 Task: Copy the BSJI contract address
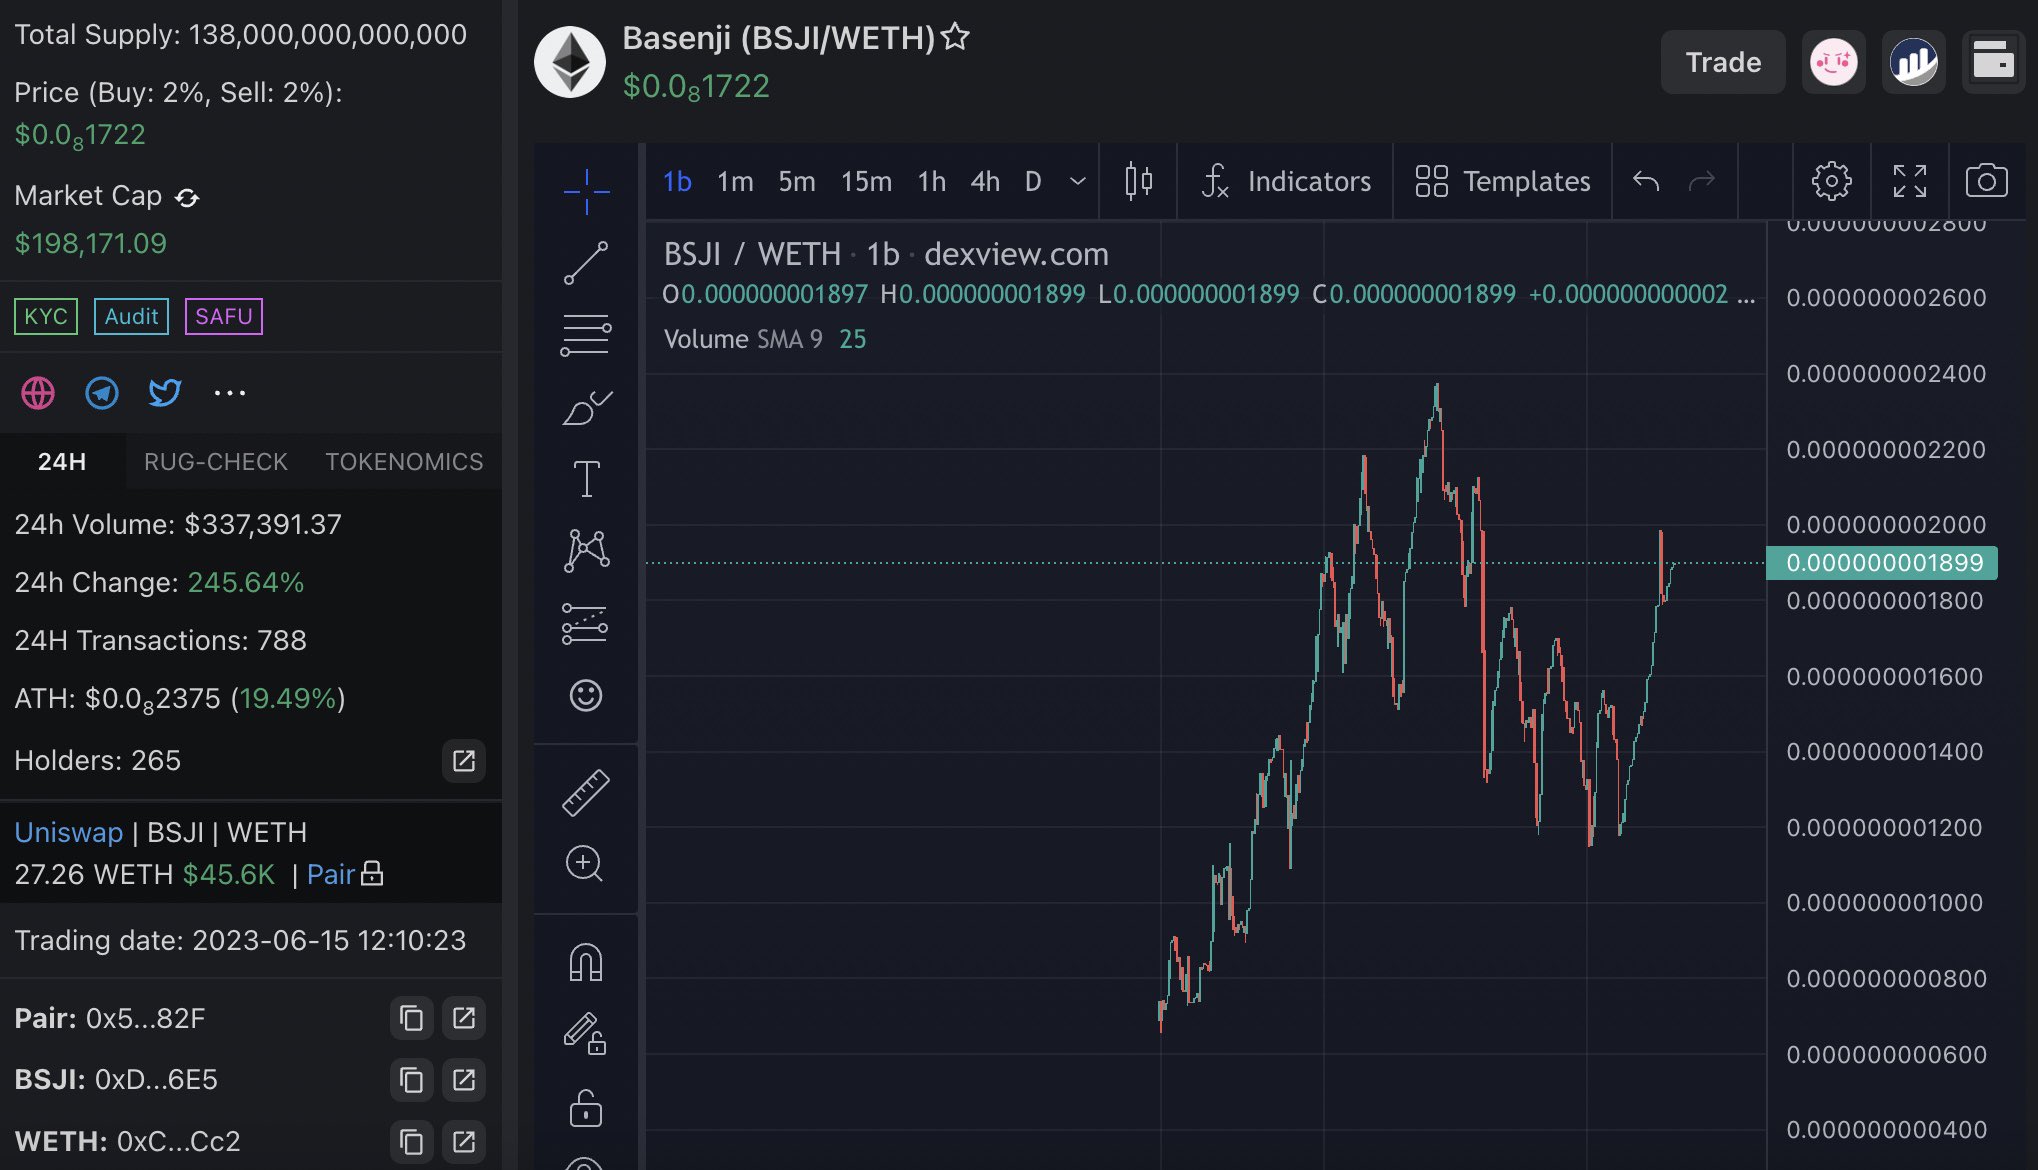(x=411, y=1080)
